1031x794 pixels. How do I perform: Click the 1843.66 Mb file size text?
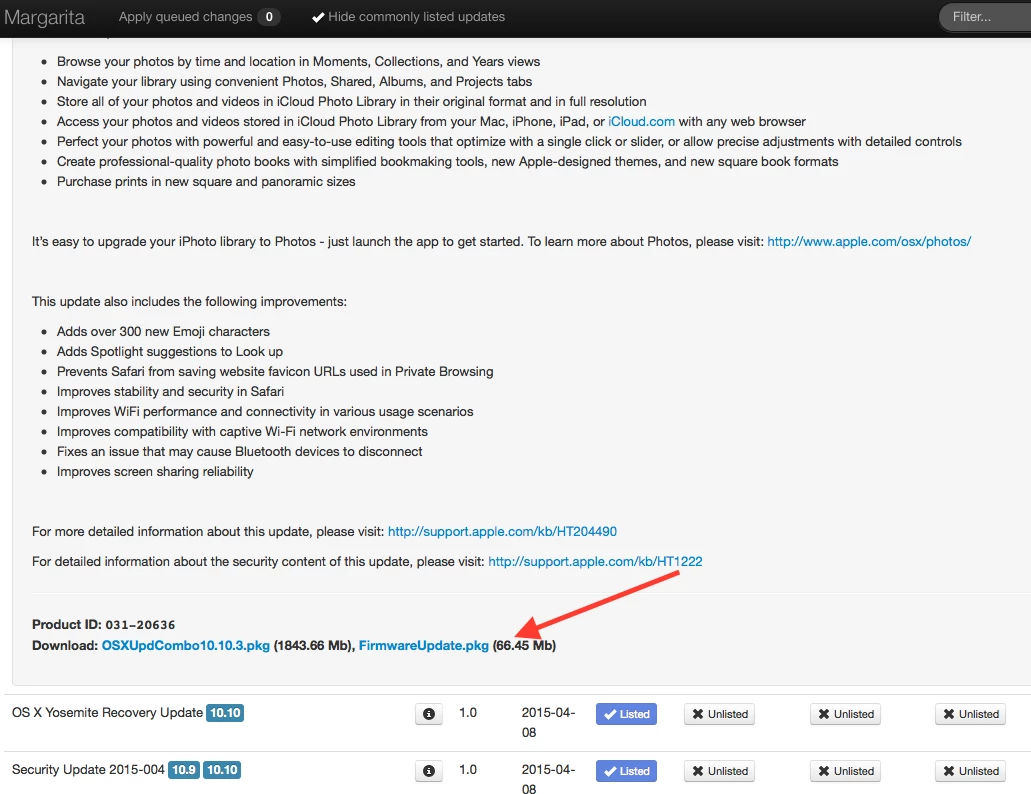point(312,645)
